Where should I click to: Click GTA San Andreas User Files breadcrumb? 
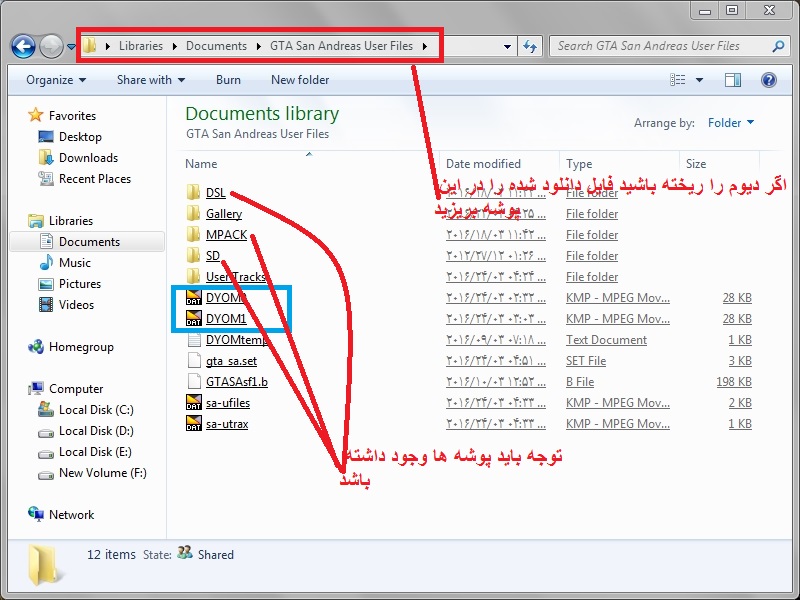click(x=341, y=46)
